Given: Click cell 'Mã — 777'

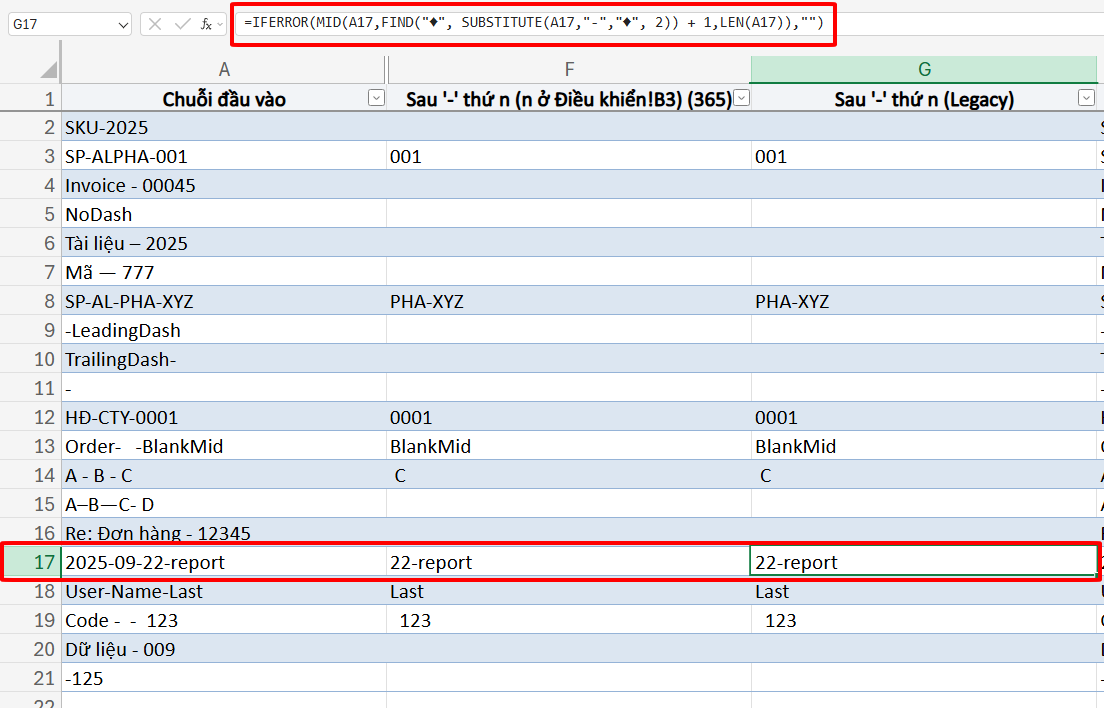Looking at the screenshot, I should (224, 272).
